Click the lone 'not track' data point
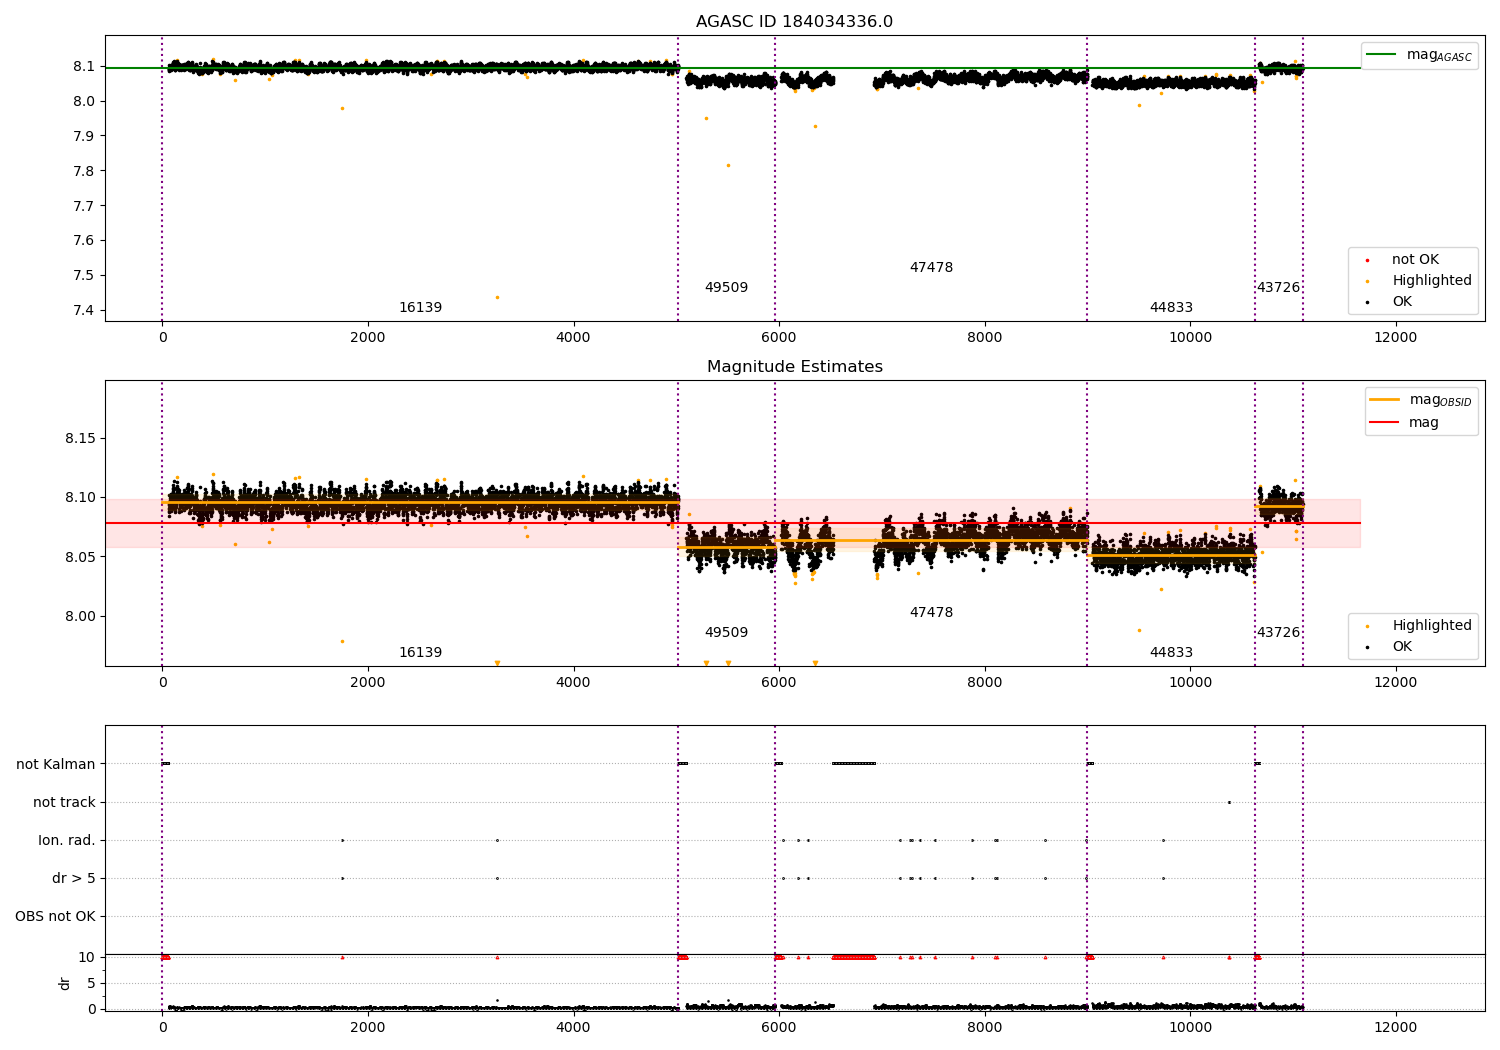 coord(1229,802)
